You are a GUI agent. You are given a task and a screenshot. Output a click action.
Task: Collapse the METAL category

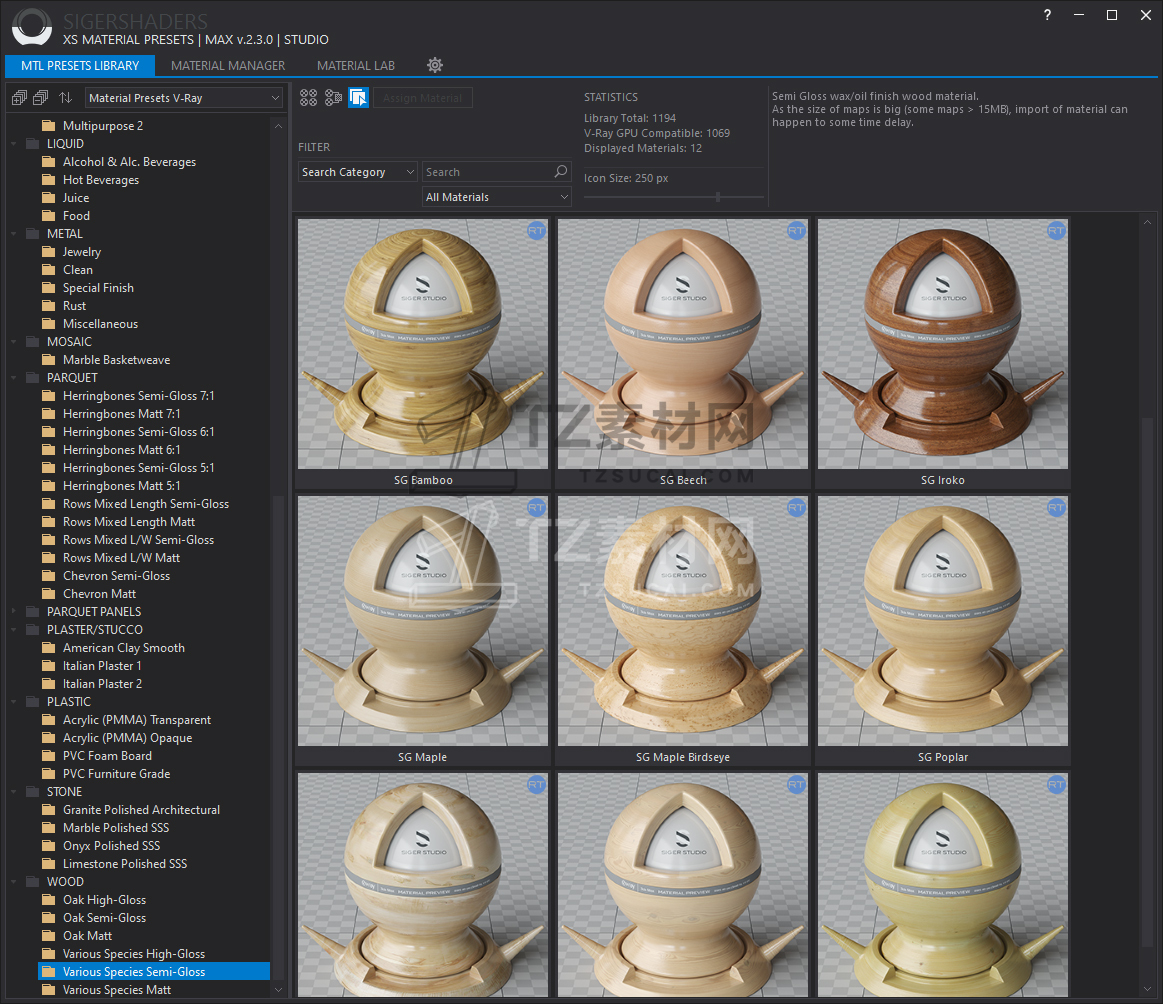point(13,234)
